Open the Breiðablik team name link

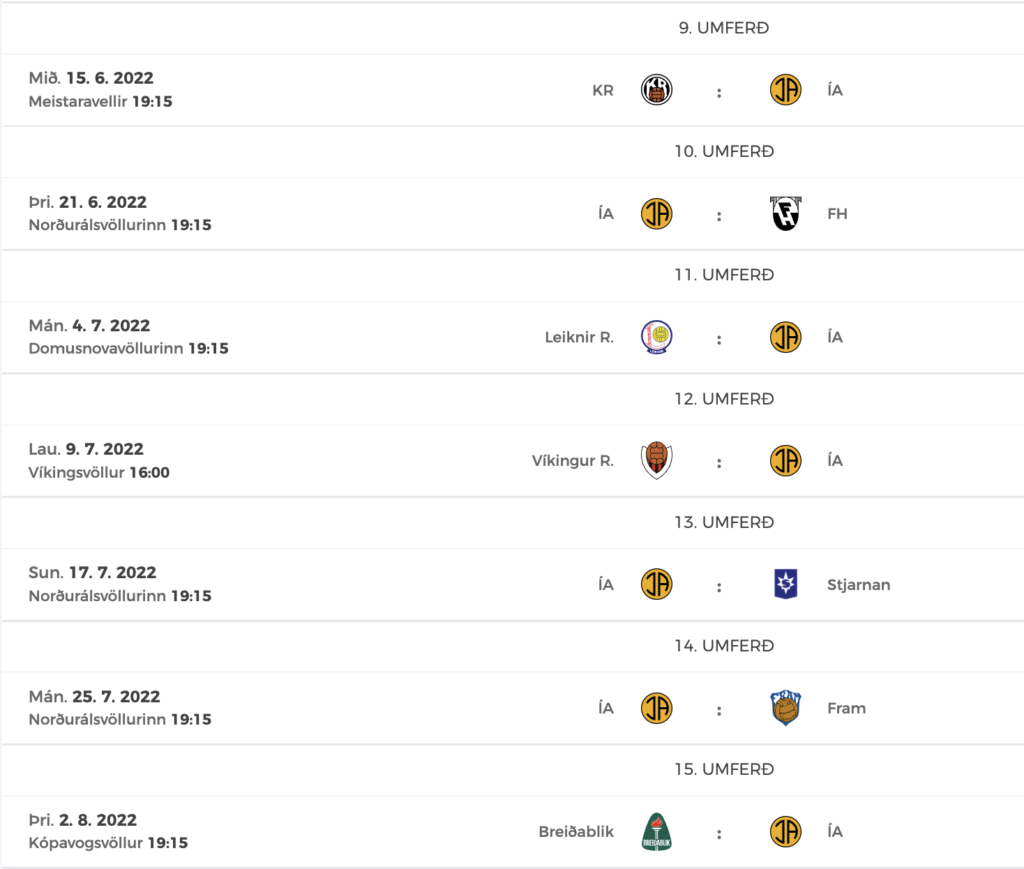click(x=576, y=832)
